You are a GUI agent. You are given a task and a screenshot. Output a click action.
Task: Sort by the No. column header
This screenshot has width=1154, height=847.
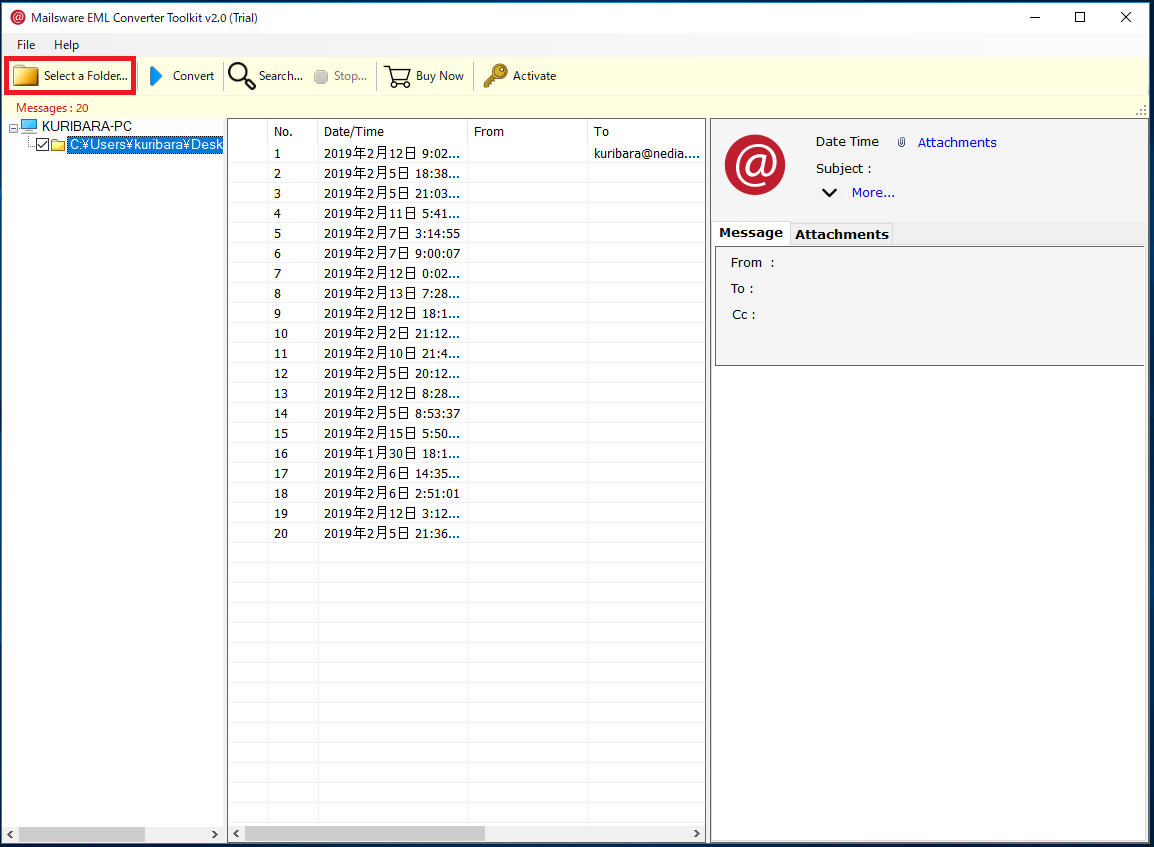click(293, 132)
